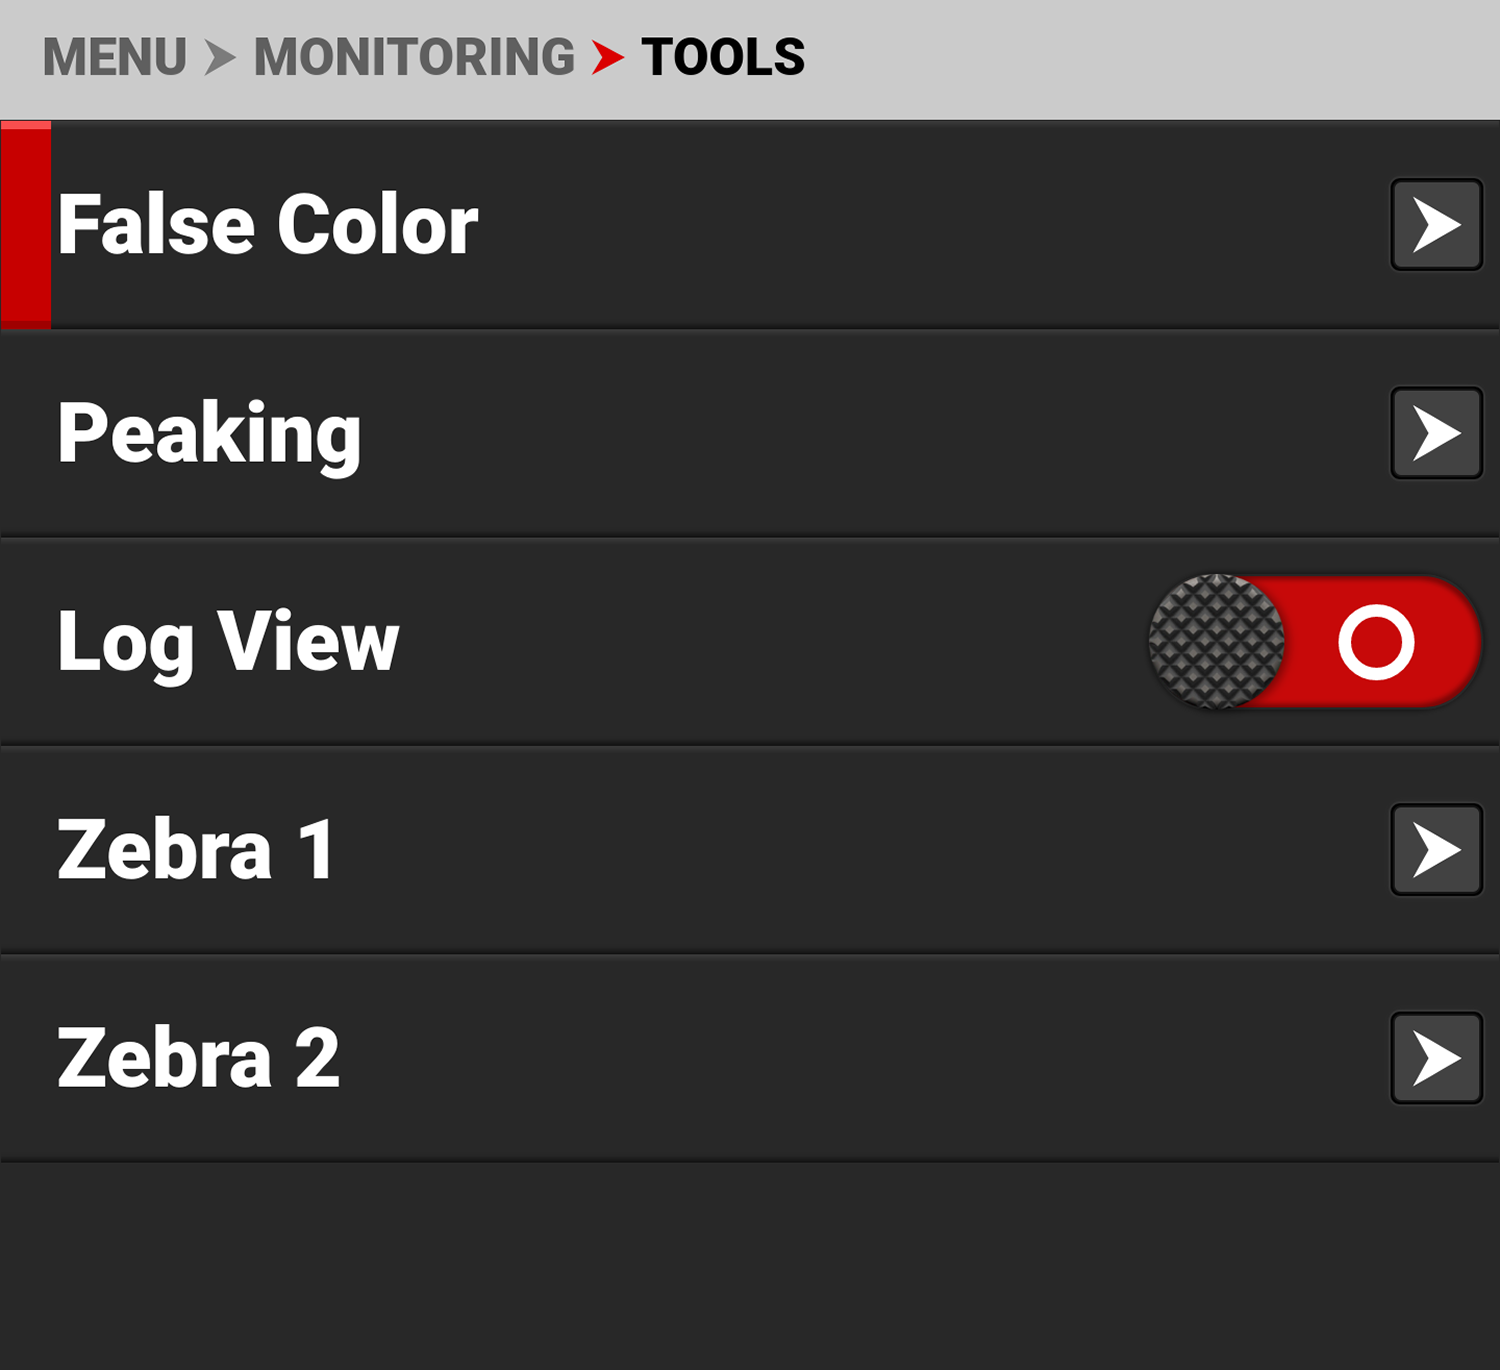Viewport: 1500px width, 1370px height.
Task: Select the False Color label
Action: [x=268, y=225]
